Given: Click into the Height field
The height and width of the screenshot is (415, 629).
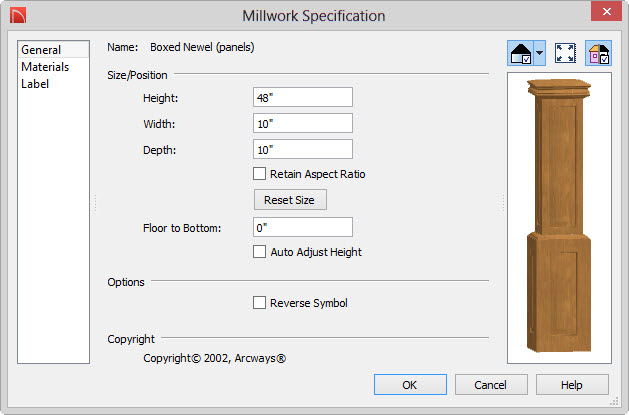Looking at the screenshot, I should click(x=303, y=97).
